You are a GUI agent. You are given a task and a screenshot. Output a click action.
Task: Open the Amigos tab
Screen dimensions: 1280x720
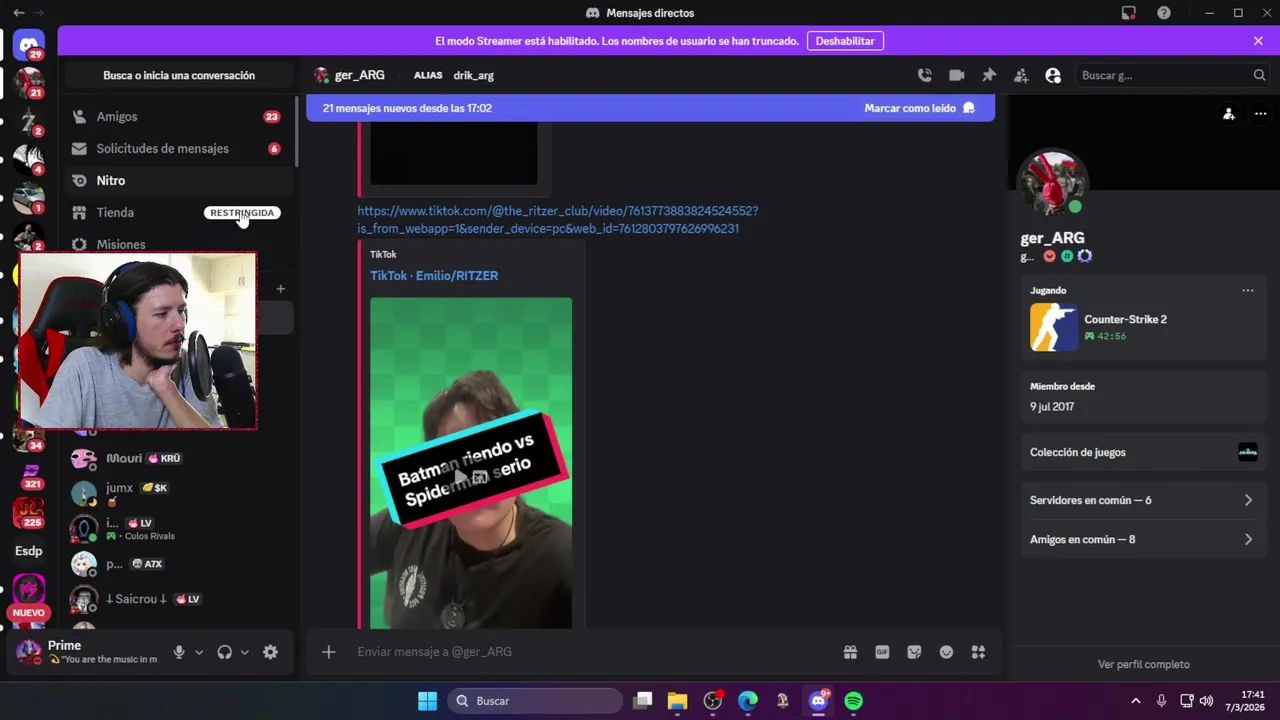pyautogui.click(x=179, y=116)
